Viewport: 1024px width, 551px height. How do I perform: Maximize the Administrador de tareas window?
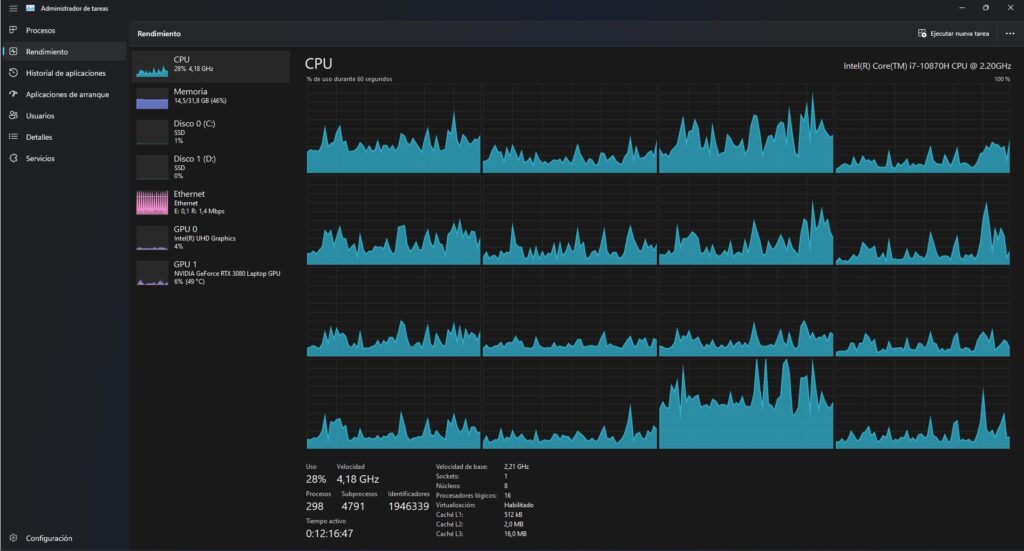point(985,8)
